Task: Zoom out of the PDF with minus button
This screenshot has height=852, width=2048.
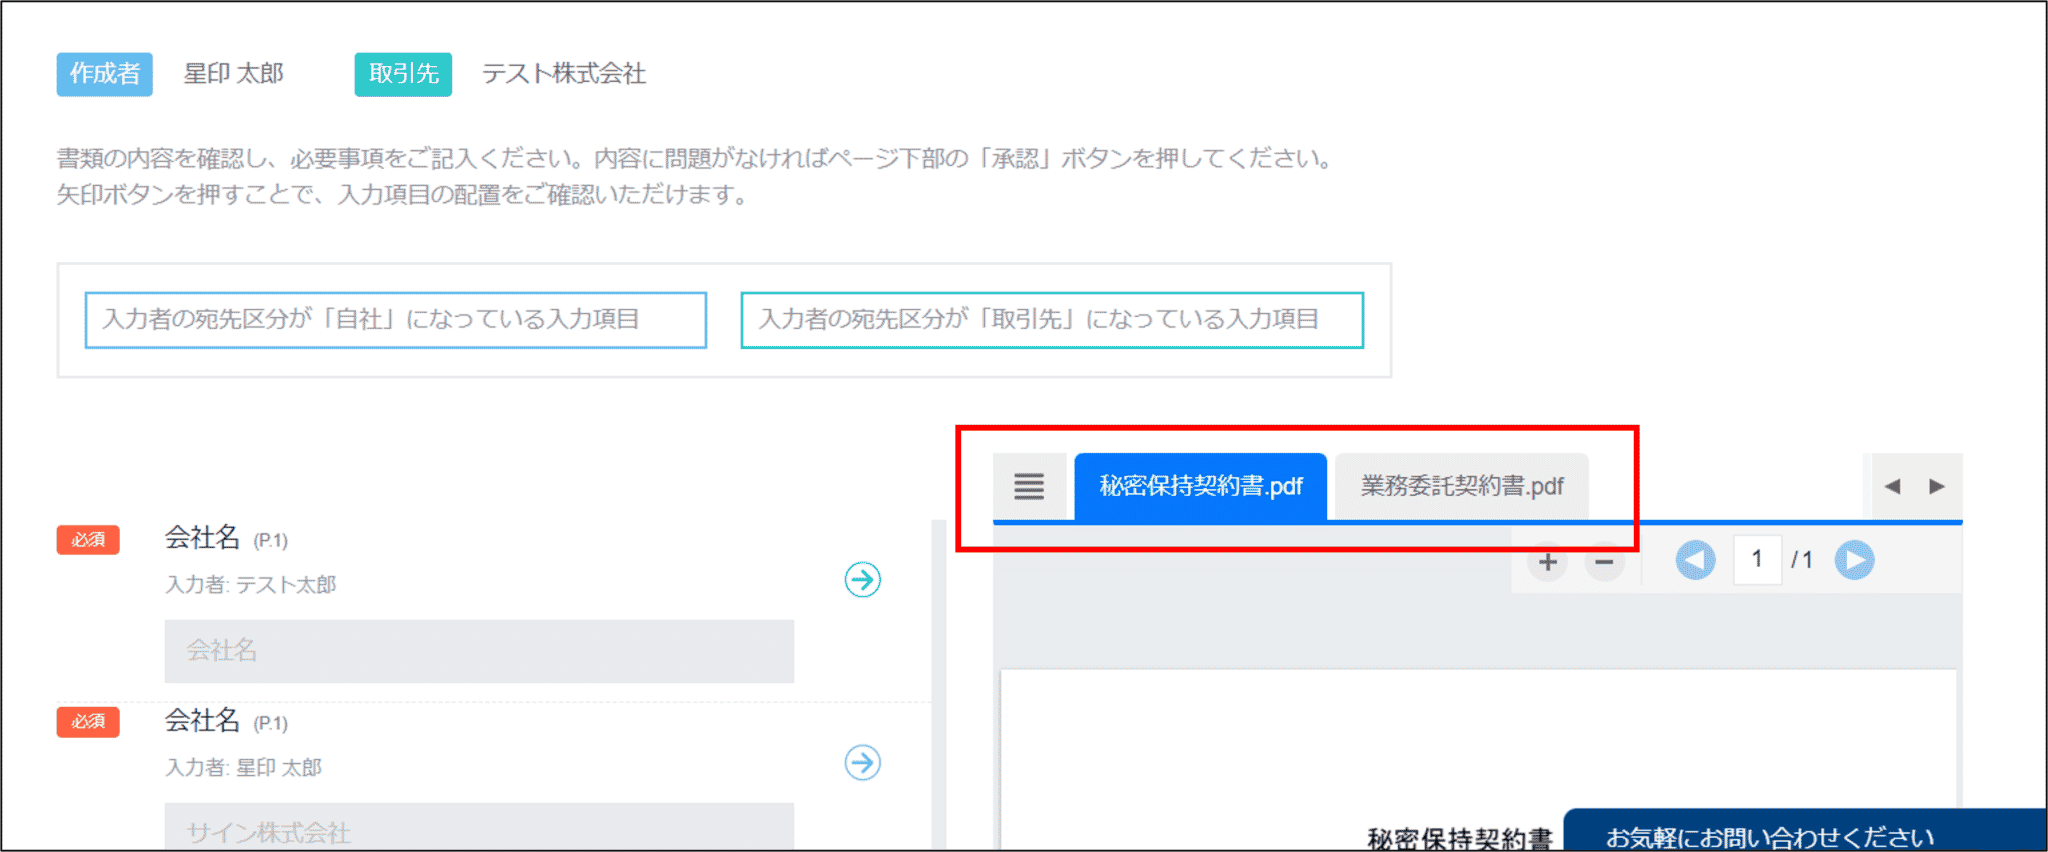Action: (x=1604, y=562)
